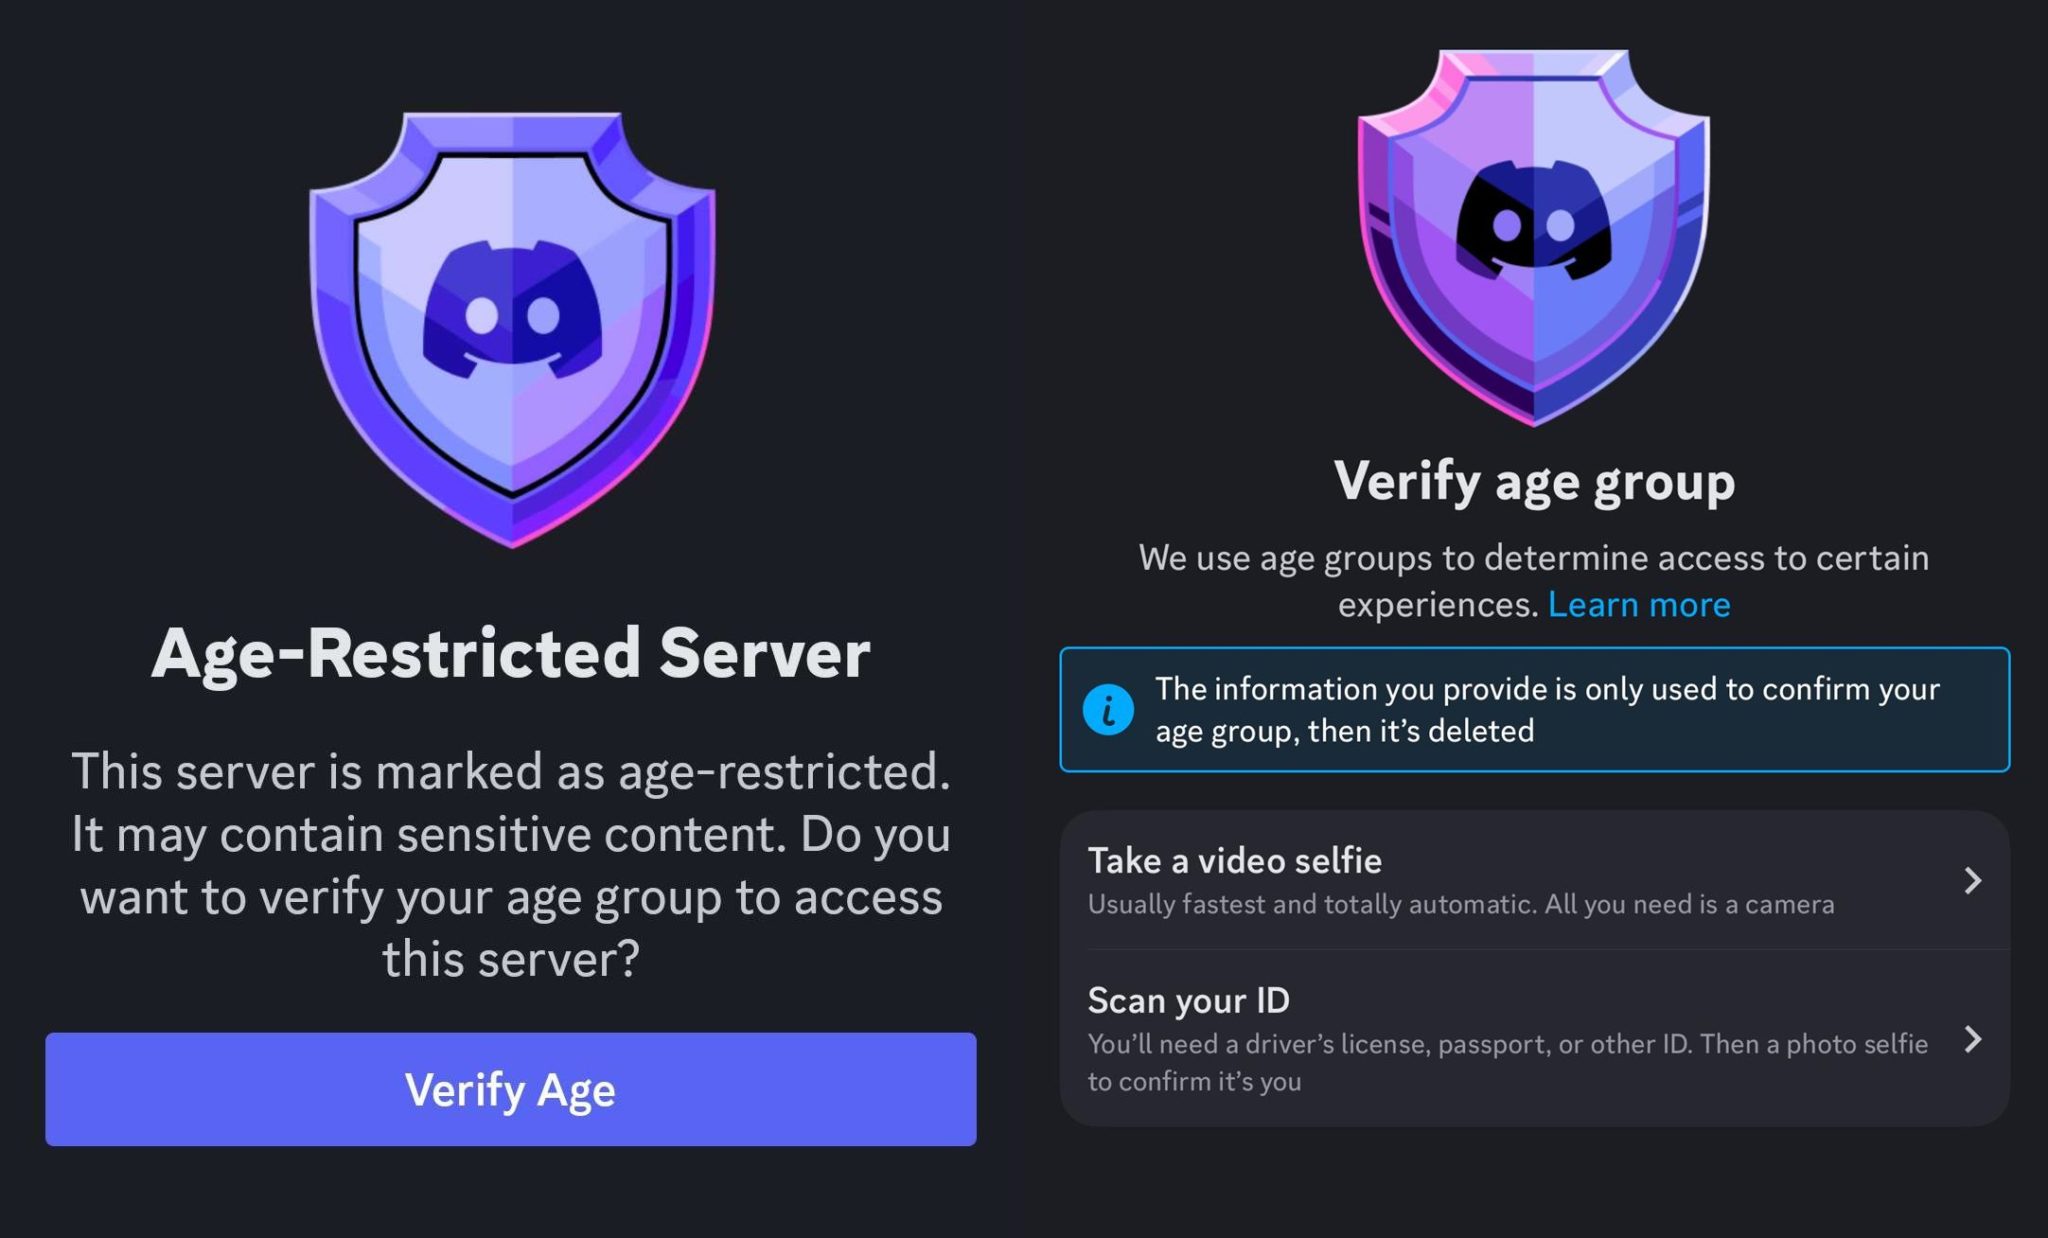
Task: Open the Learn more link
Action: tap(1638, 605)
